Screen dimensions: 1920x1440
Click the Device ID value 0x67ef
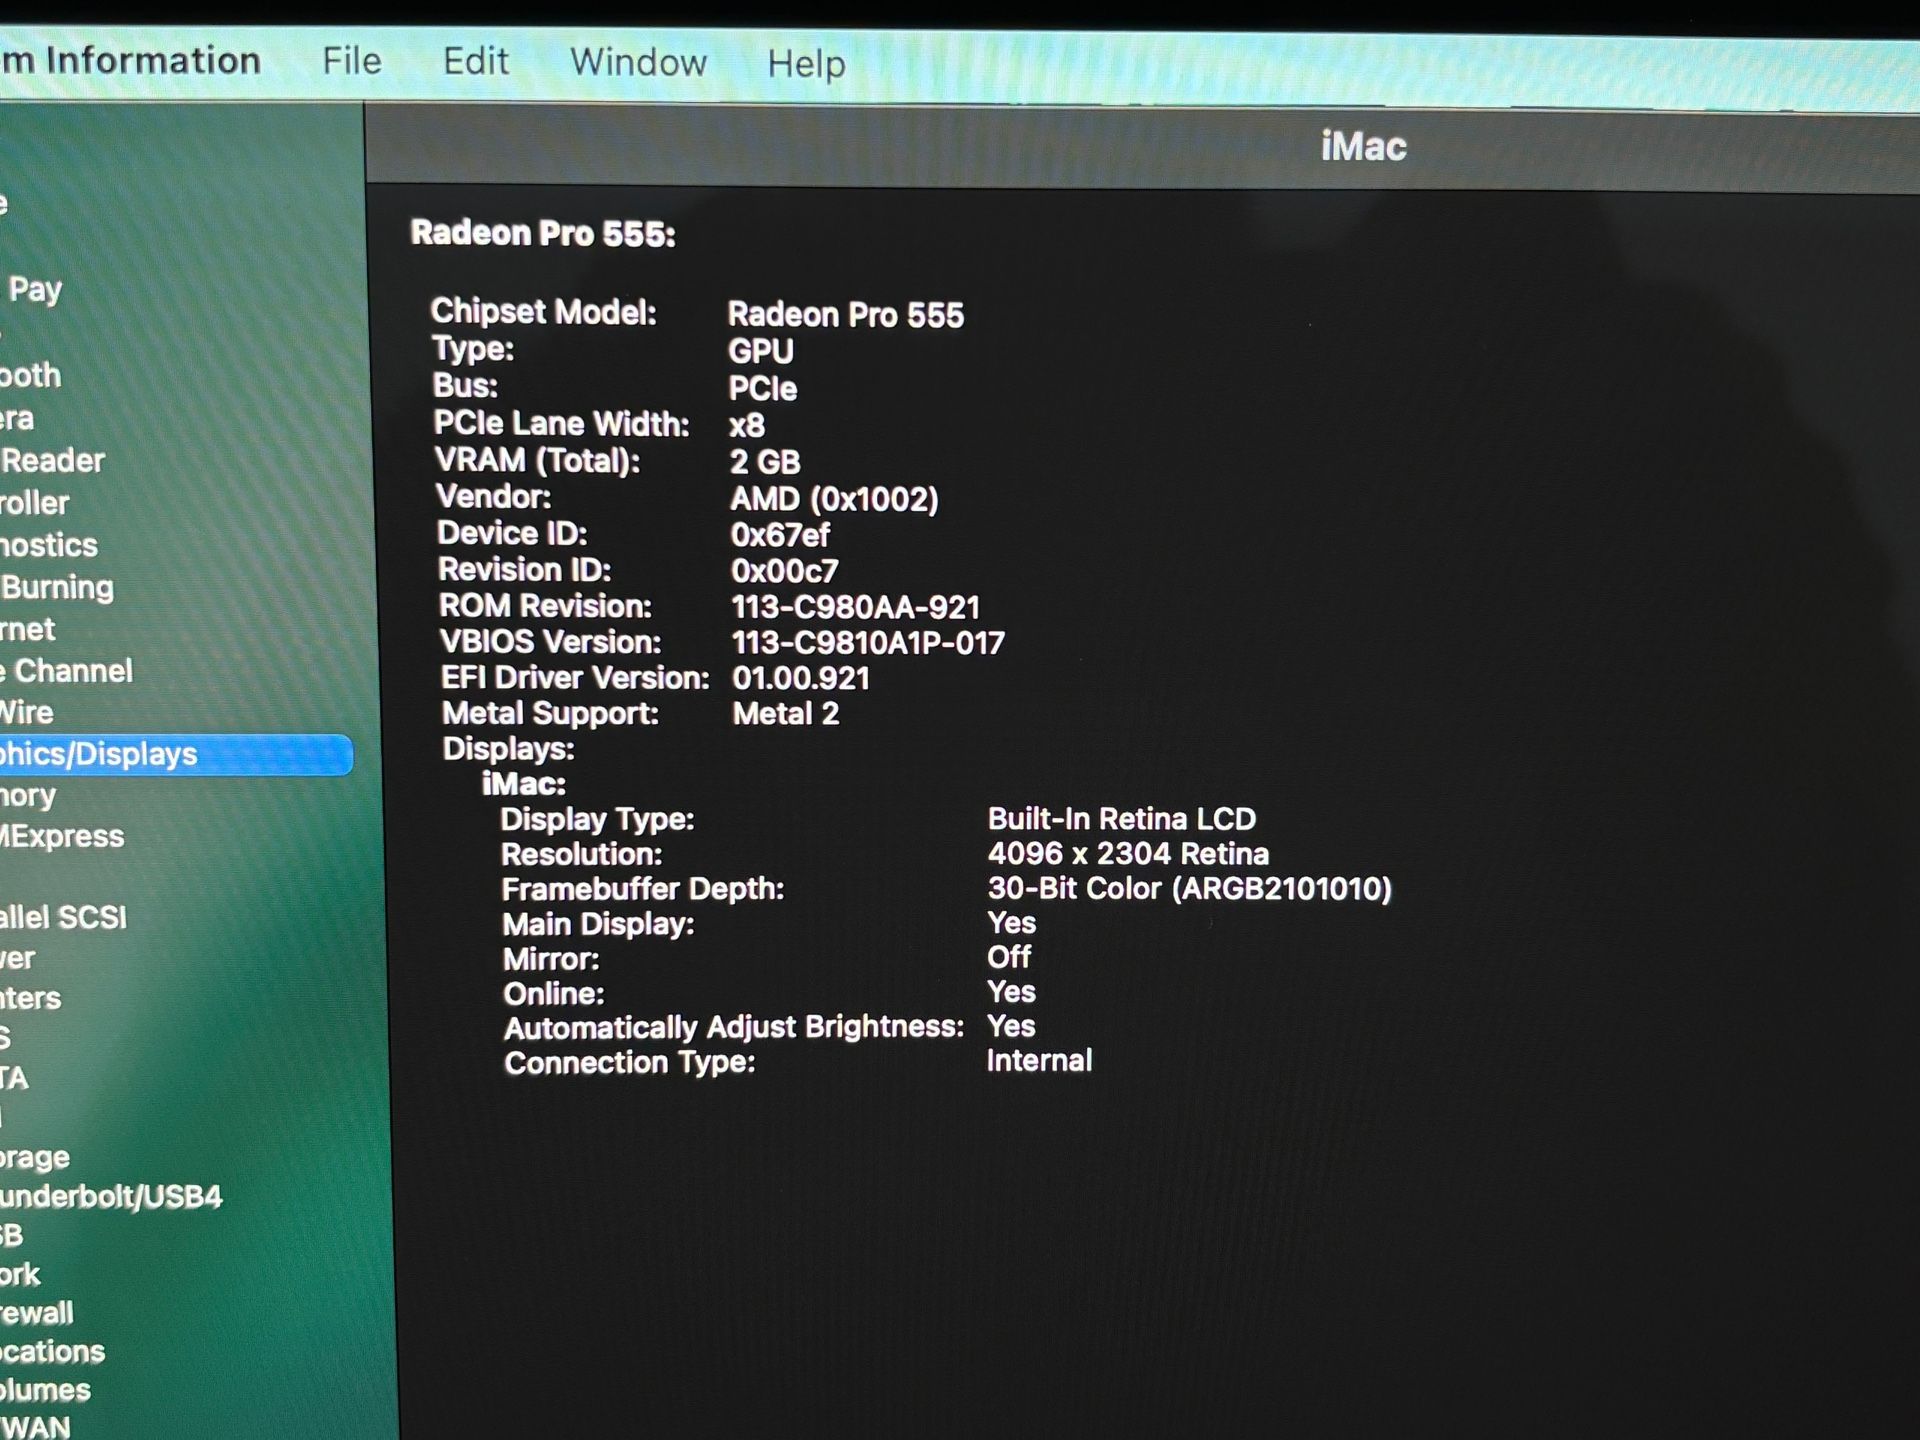[x=780, y=535]
